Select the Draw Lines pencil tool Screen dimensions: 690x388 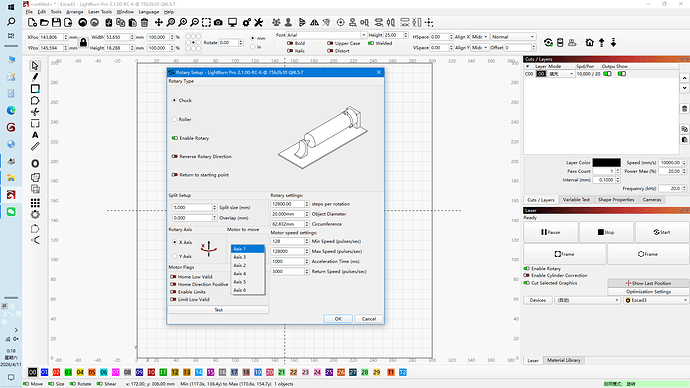point(35,77)
